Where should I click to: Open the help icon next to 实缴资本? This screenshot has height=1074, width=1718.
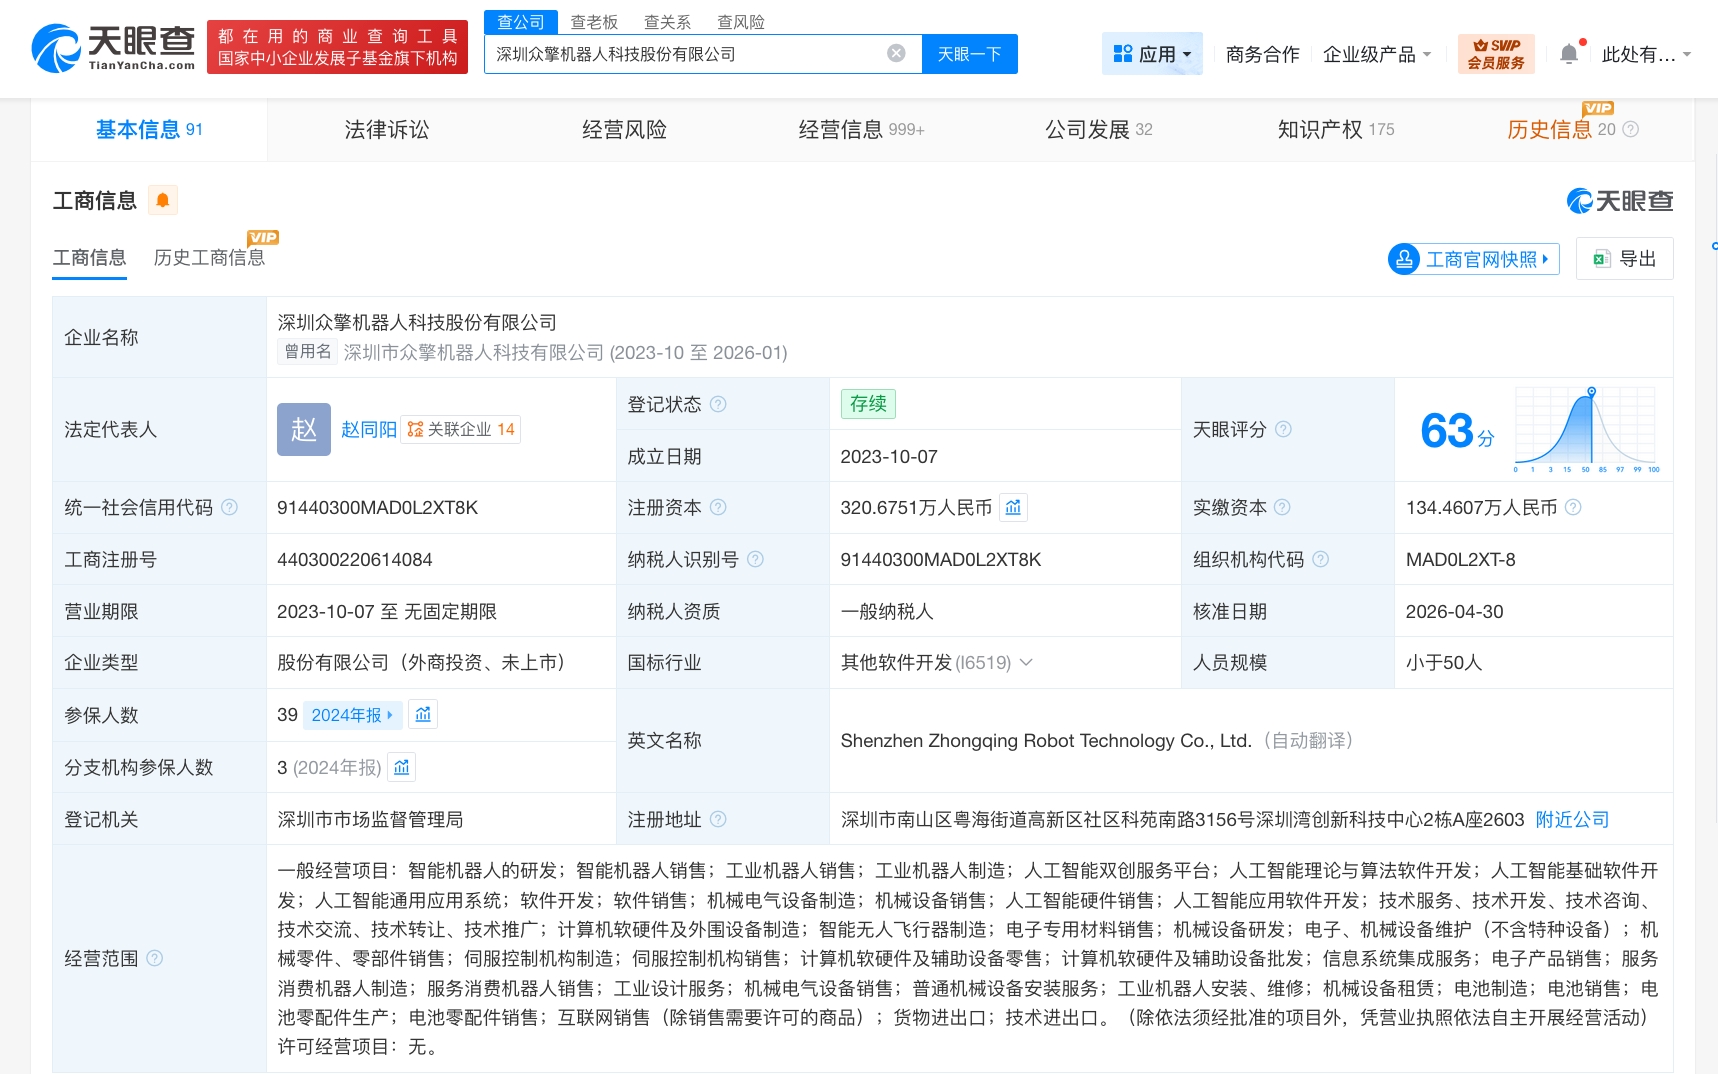pos(1282,507)
